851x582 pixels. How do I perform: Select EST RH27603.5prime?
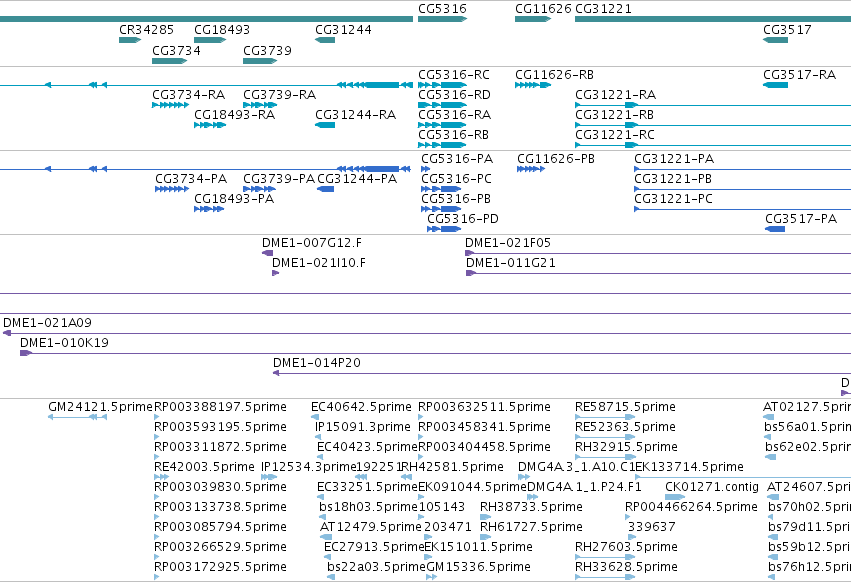(x=605, y=558)
